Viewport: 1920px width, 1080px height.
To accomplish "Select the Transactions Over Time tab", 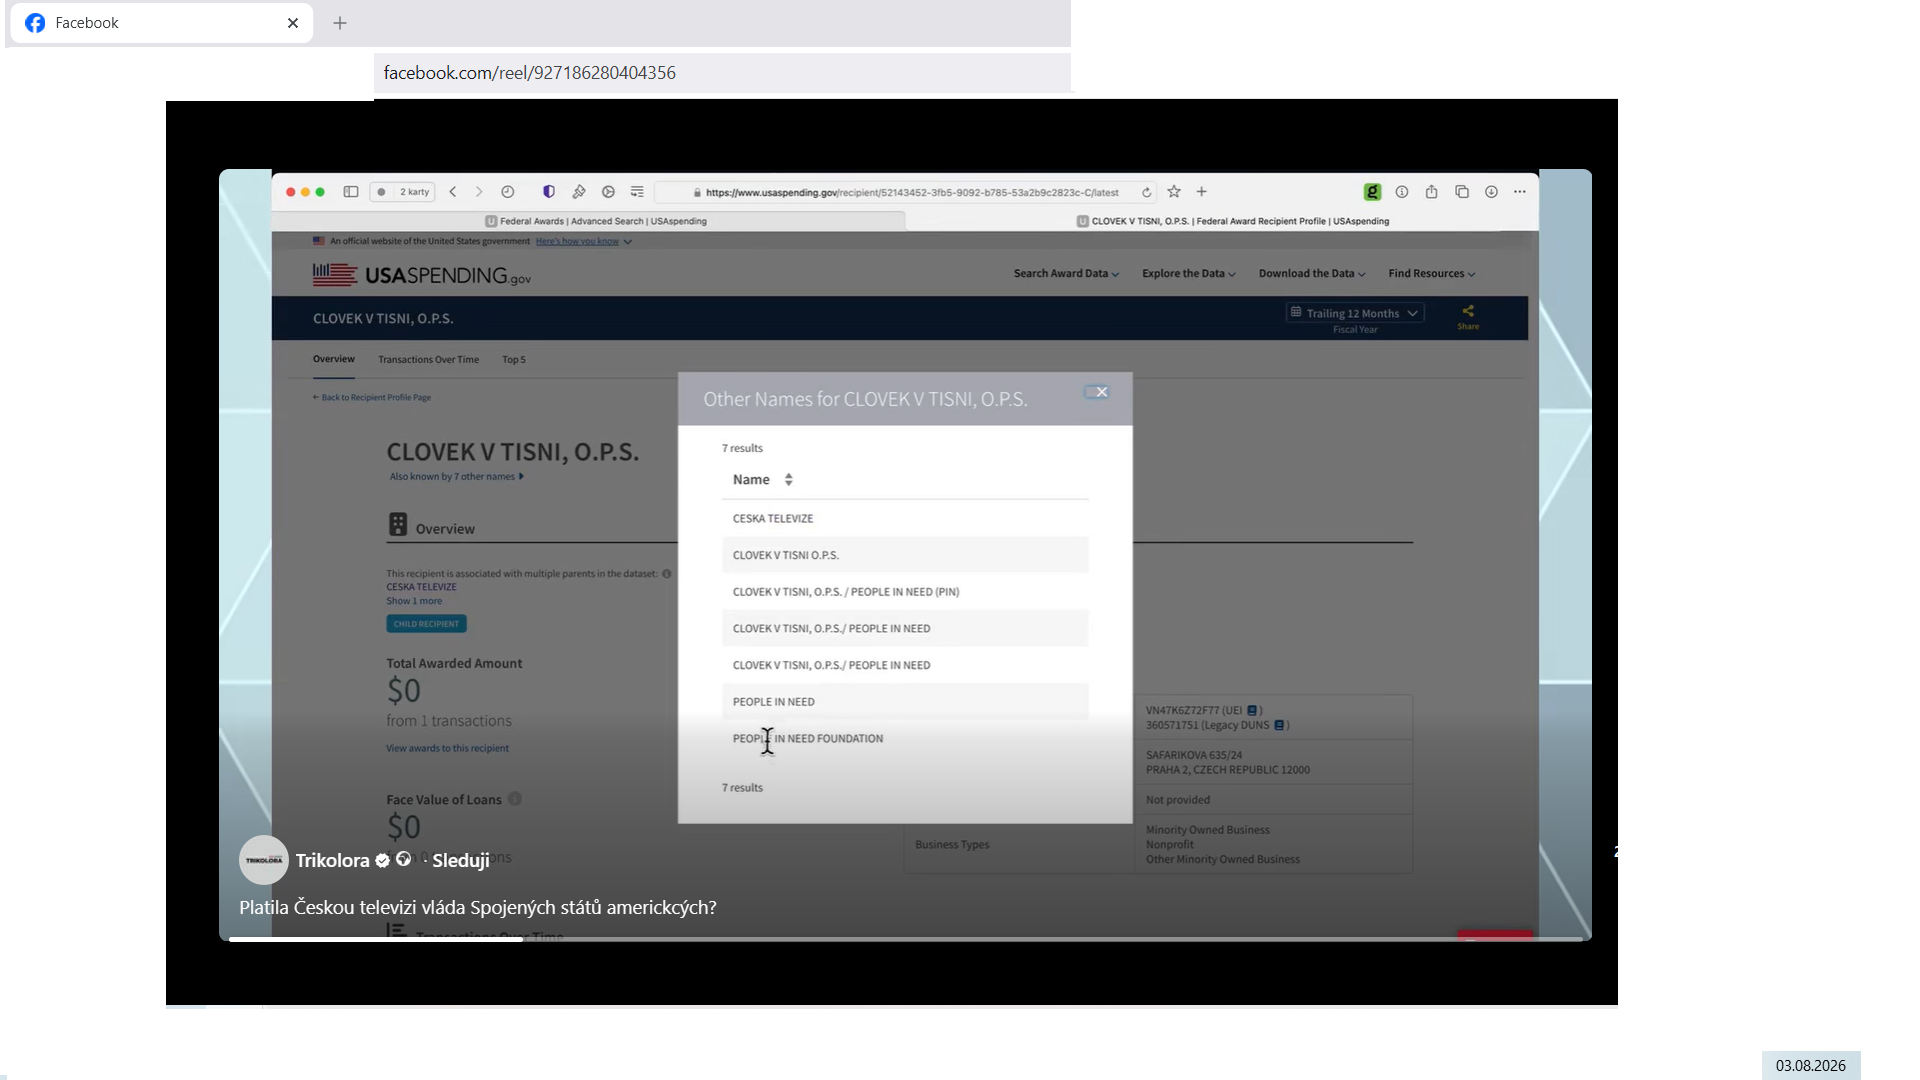I will point(428,360).
